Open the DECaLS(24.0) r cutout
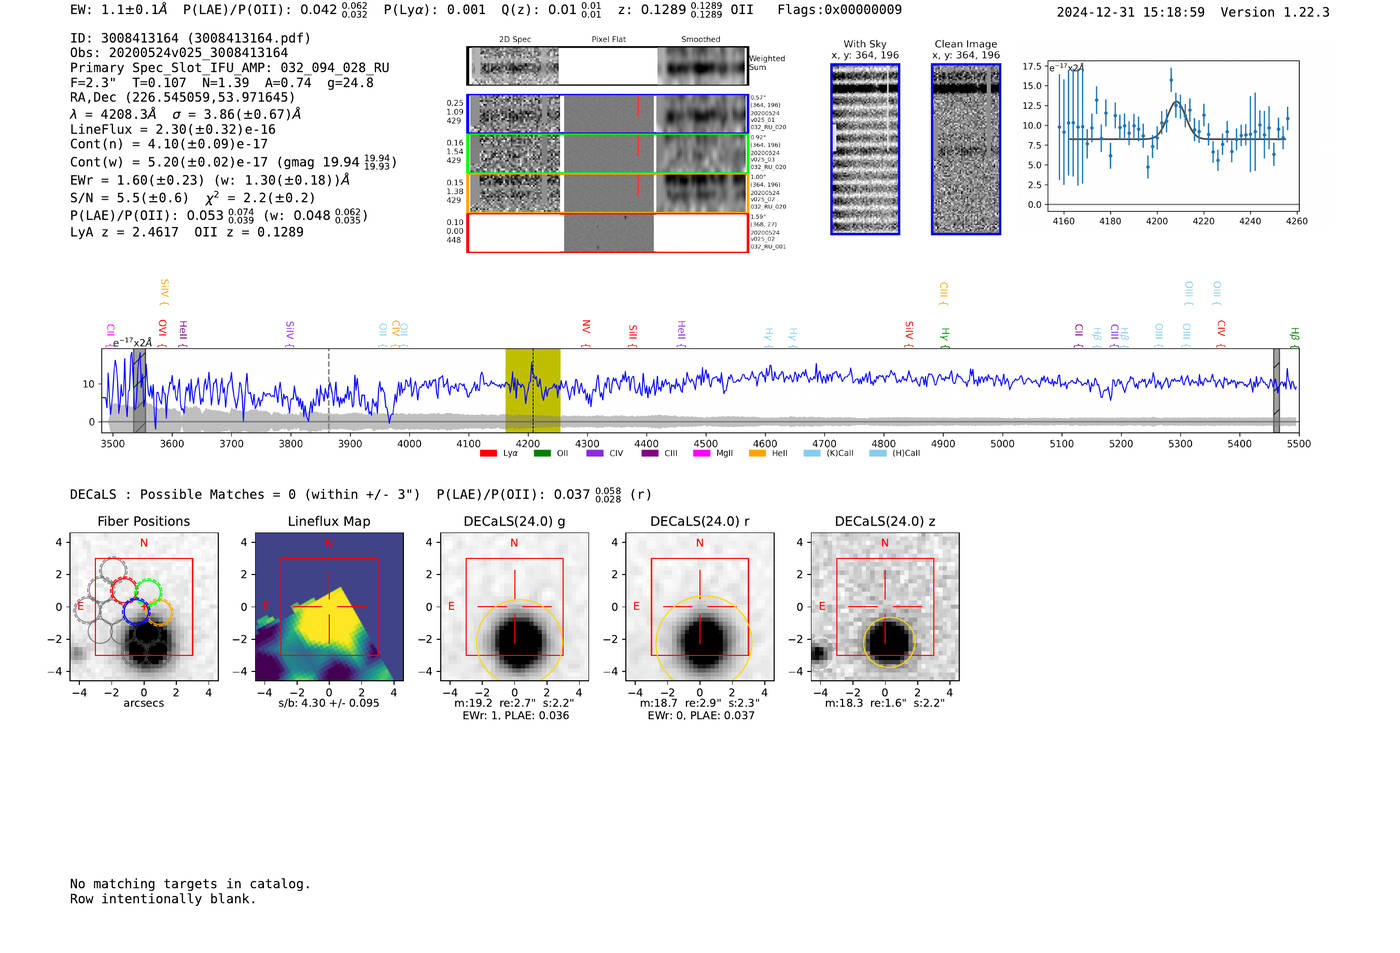The image size is (1400, 953). 699,606
